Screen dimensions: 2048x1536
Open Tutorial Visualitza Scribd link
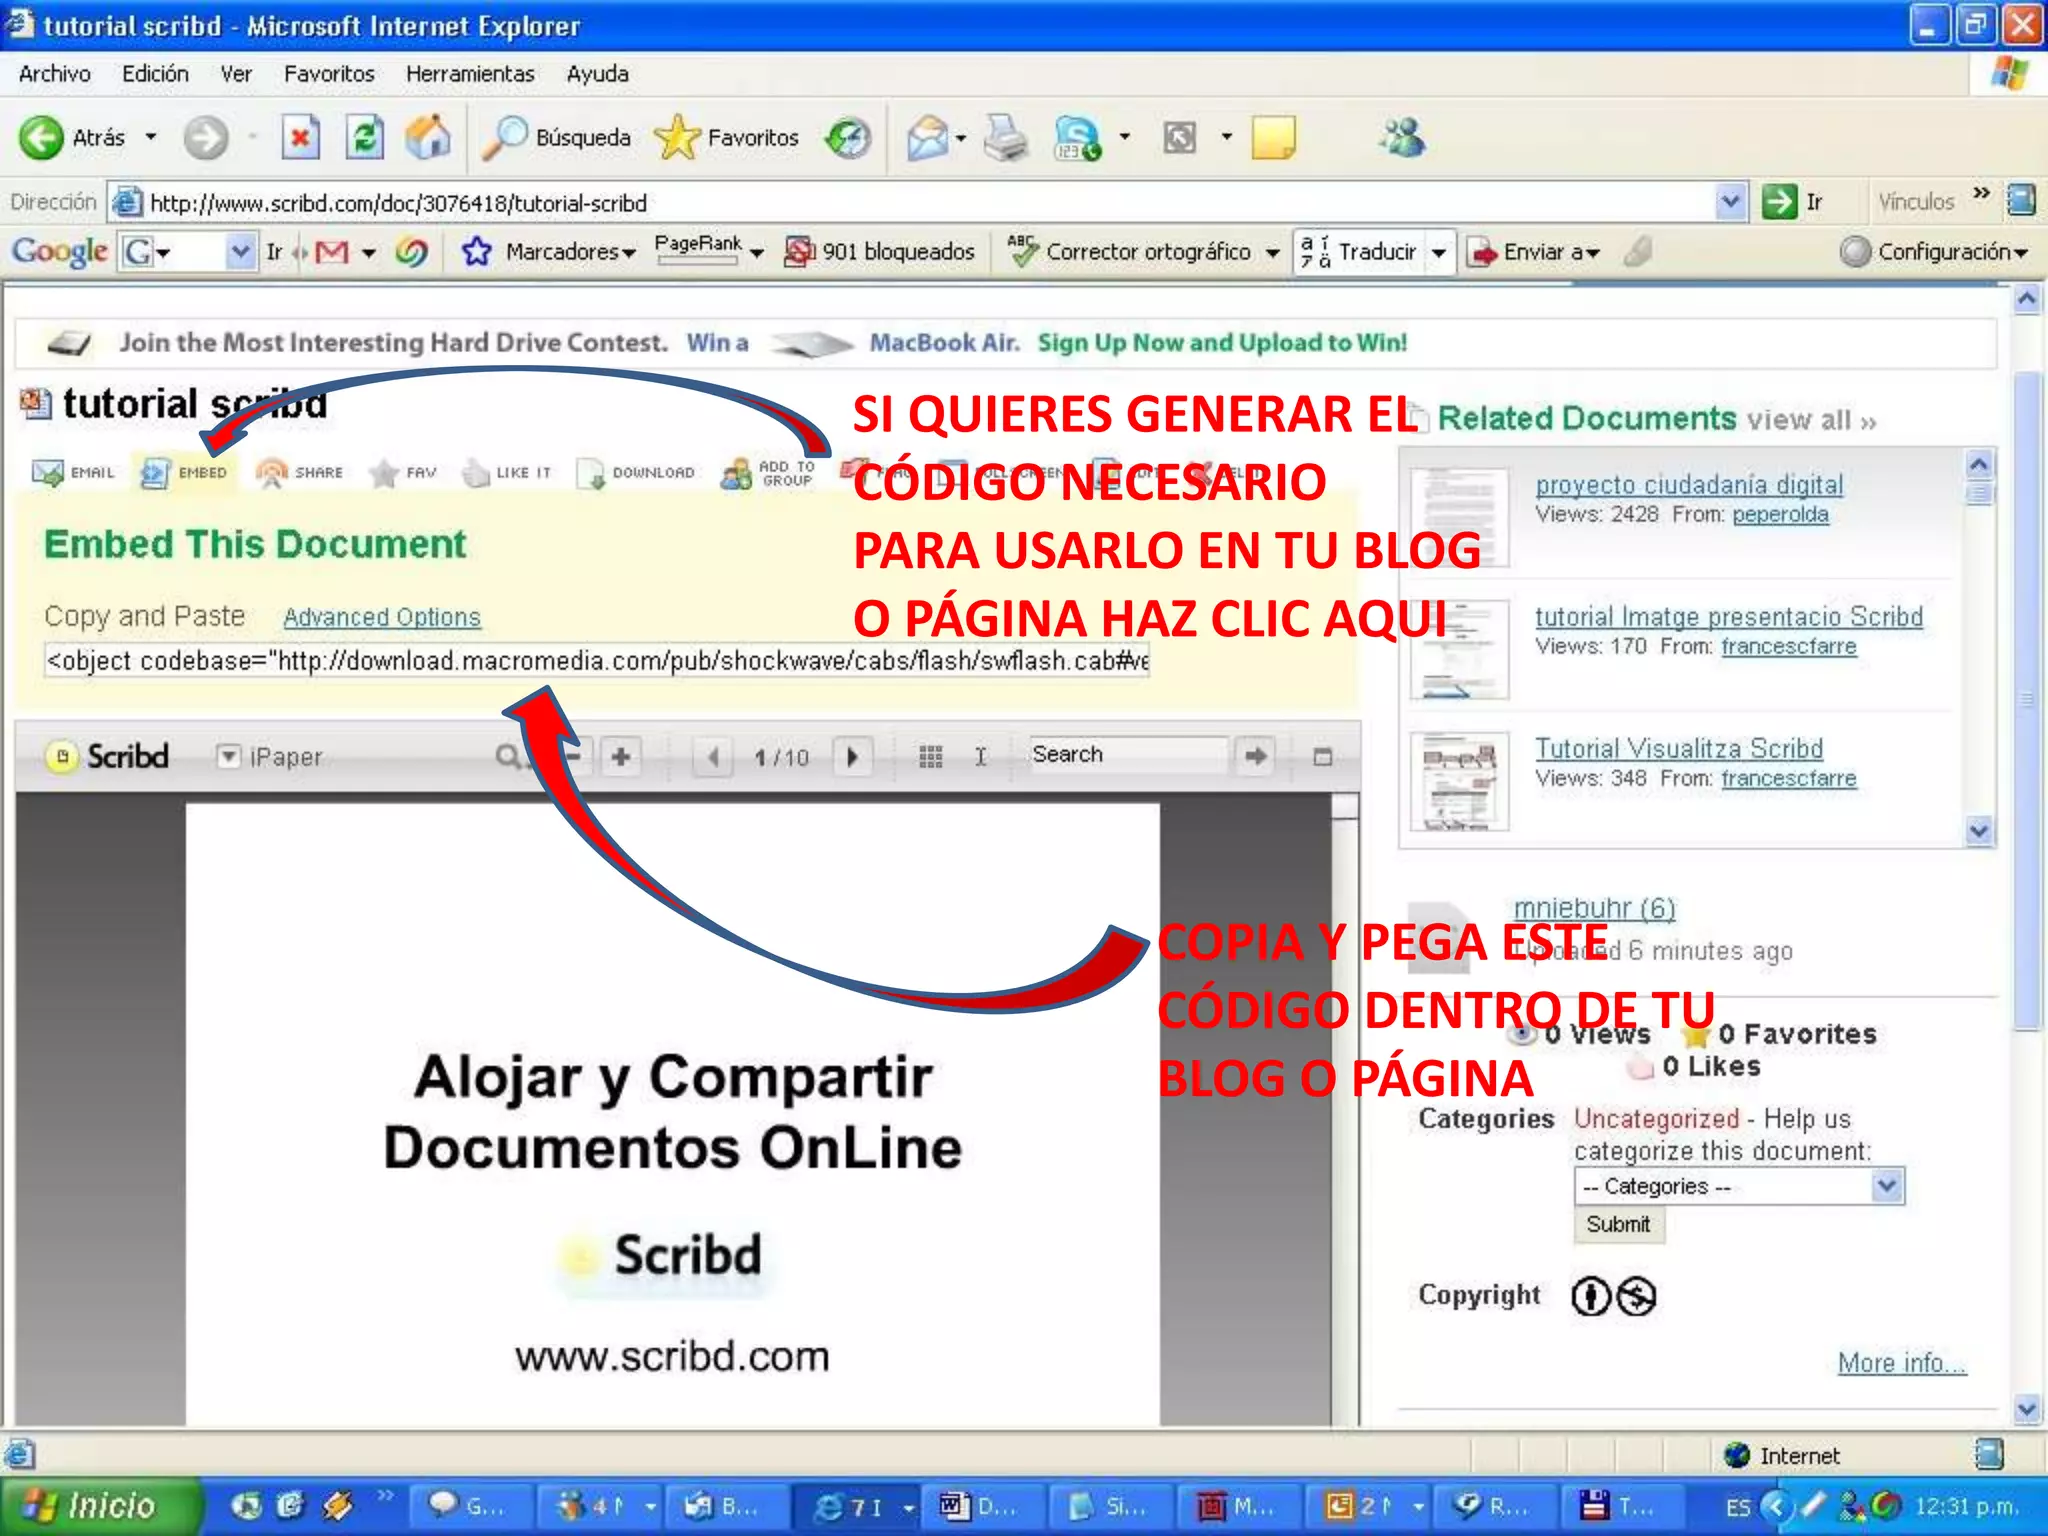coord(1679,748)
